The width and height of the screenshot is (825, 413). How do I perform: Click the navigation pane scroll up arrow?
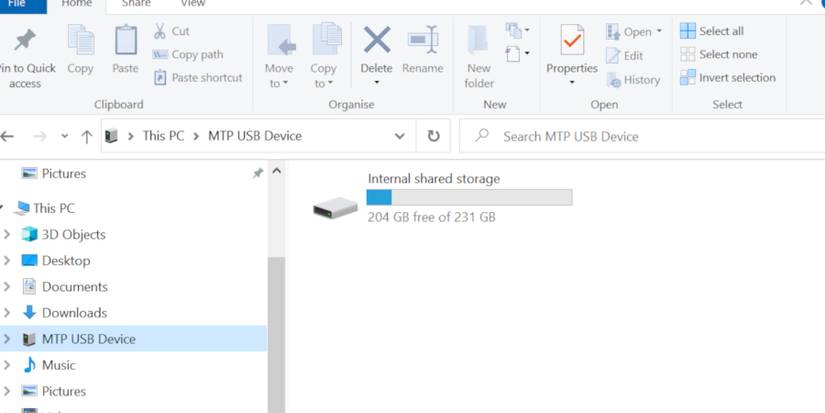click(x=276, y=171)
